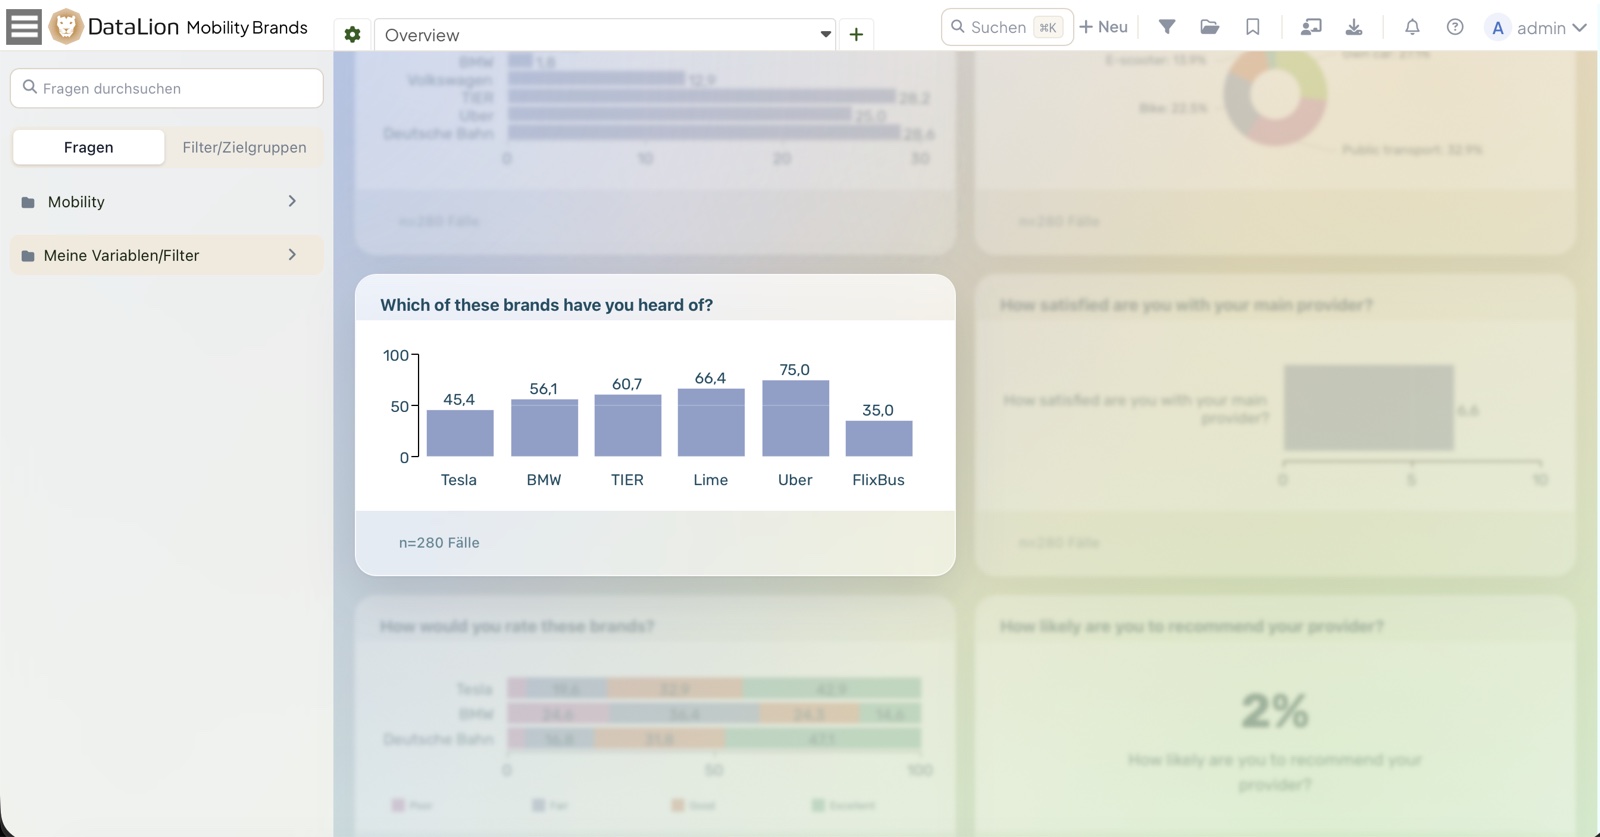
Task: Open the hamburger main menu
Action: pyautogui.click(x=24, y=27)
